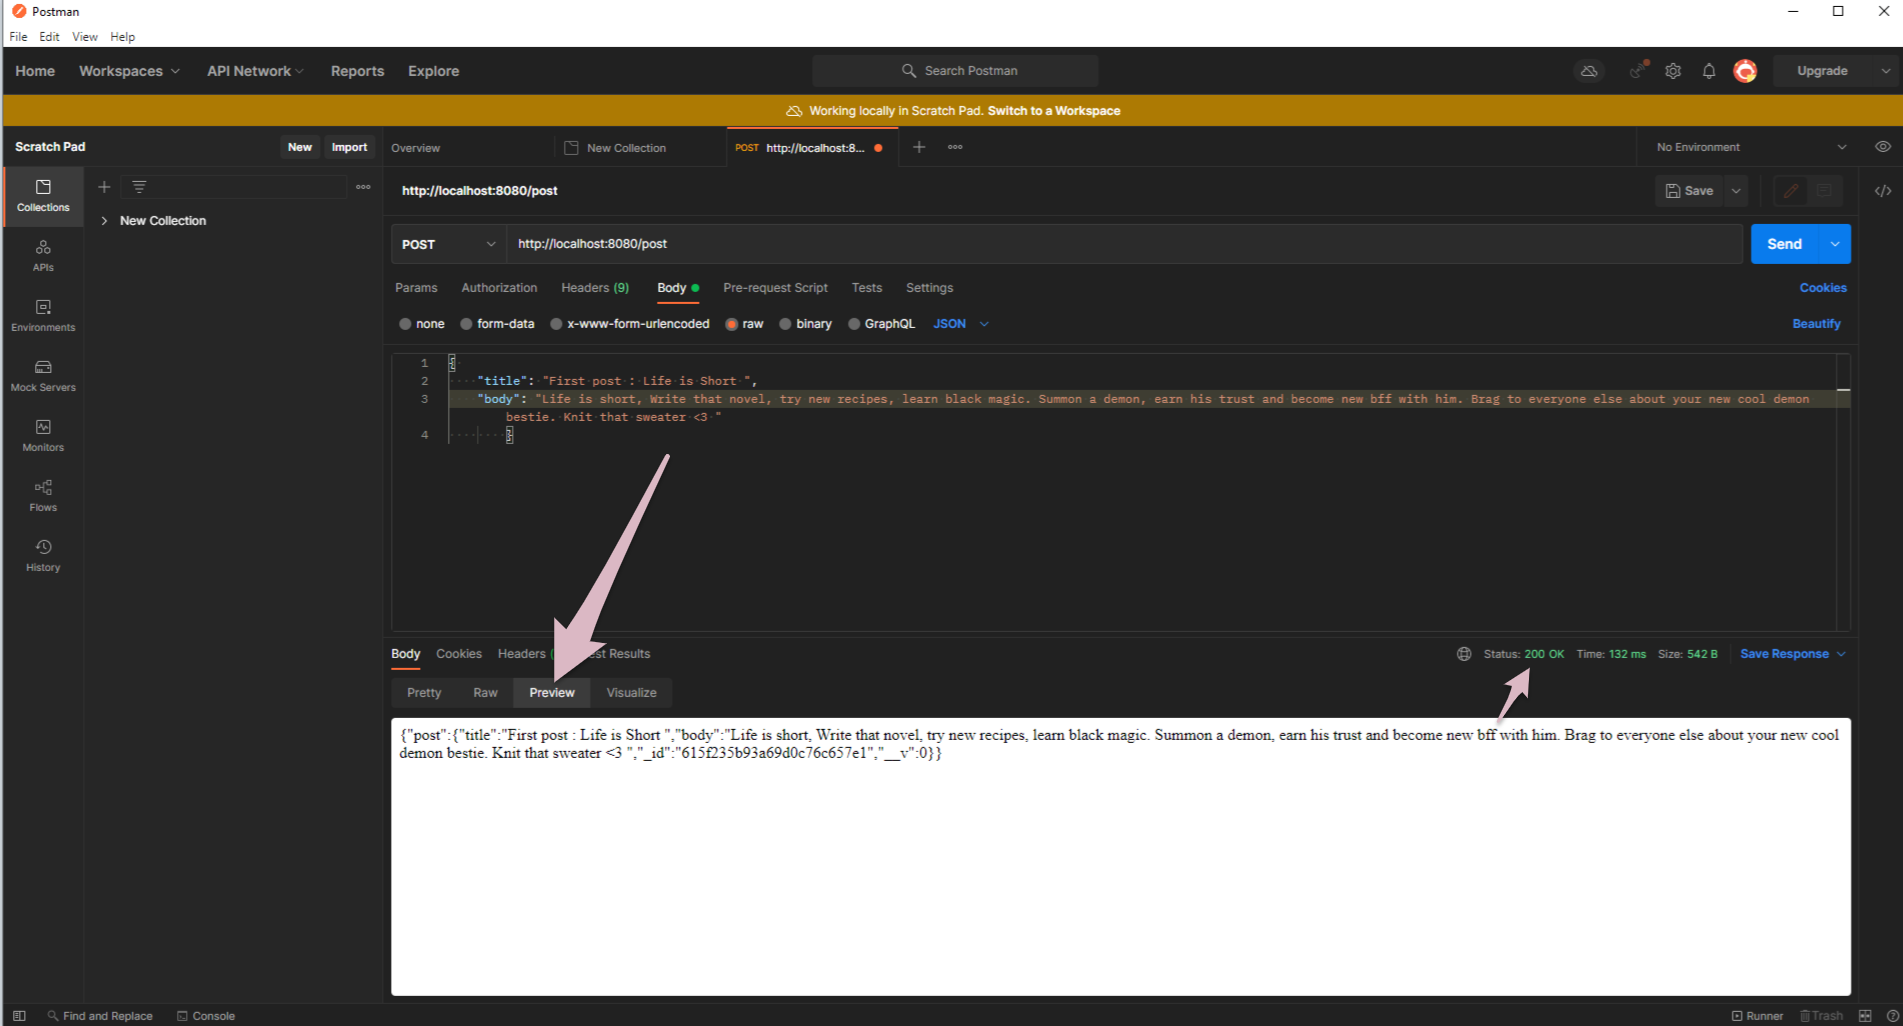
Task: Switch response view to Visualize
Action: coord(631,693)
